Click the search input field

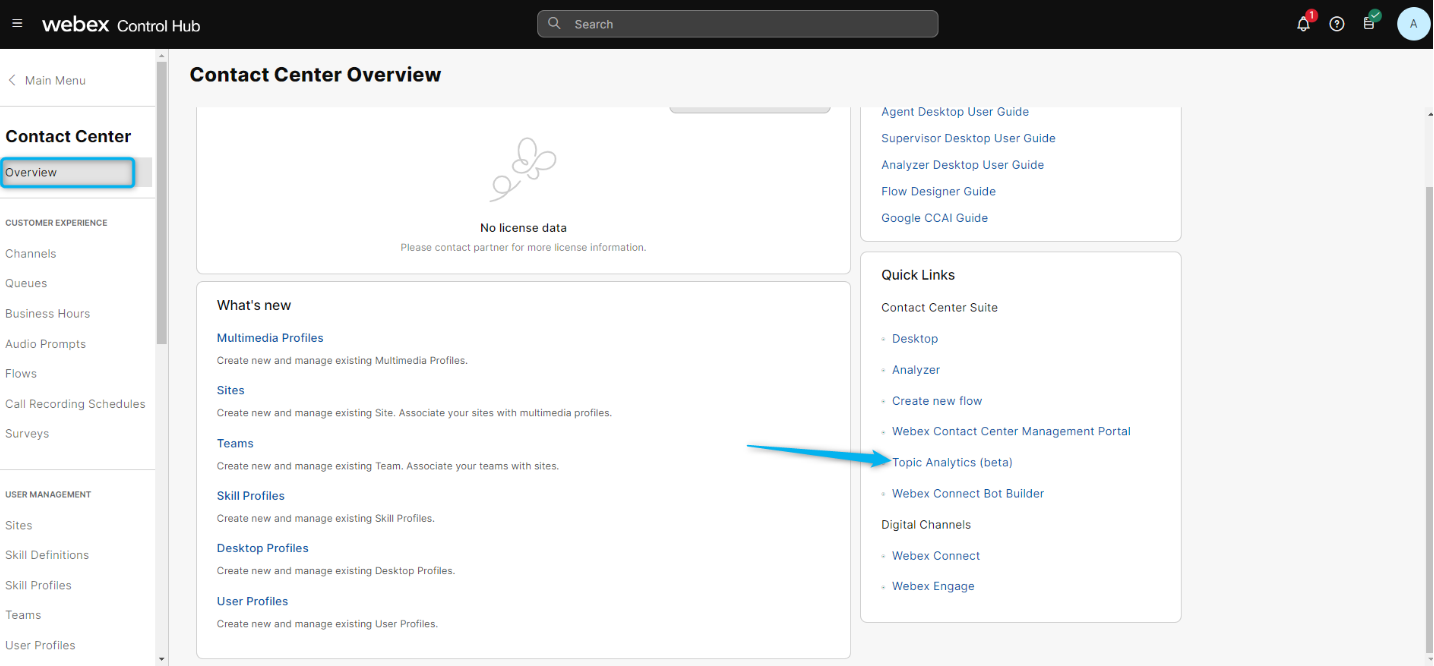coord(737,24)
